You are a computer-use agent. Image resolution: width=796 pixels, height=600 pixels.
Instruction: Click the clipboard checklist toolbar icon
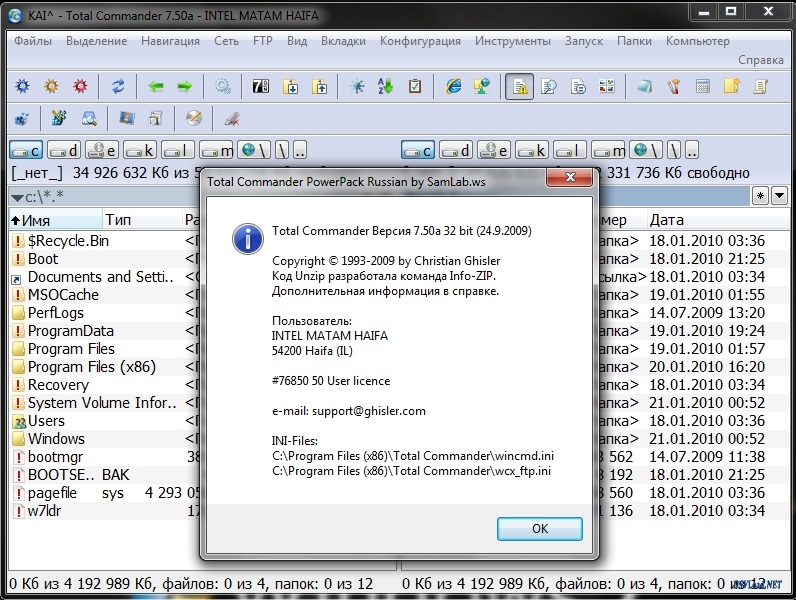pyautogui.click(x=415, y=86)
